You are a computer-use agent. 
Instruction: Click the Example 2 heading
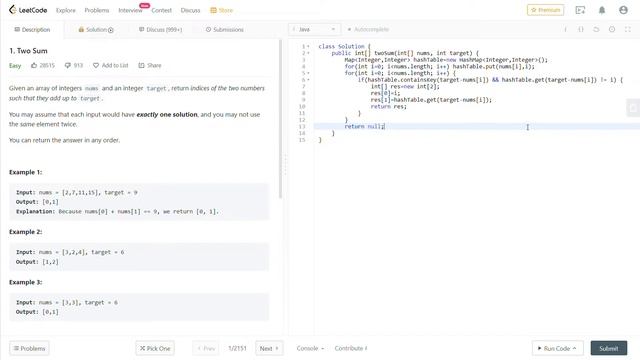click(25, 232)
